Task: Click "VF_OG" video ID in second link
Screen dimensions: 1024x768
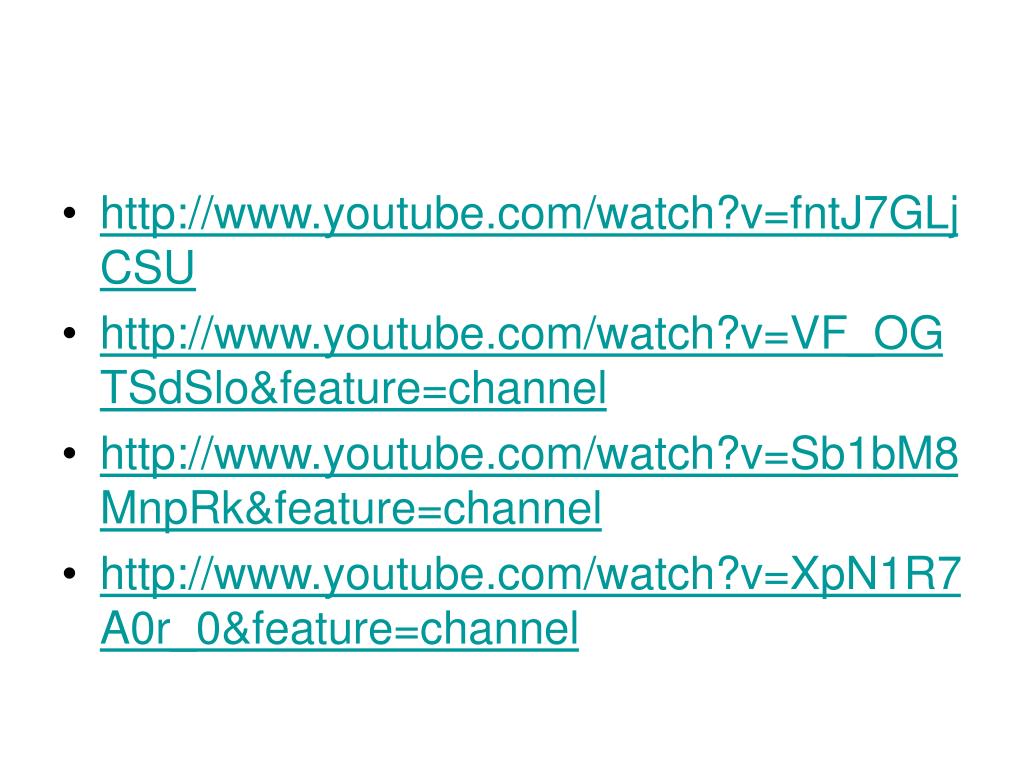Action: tap(867, 334)
